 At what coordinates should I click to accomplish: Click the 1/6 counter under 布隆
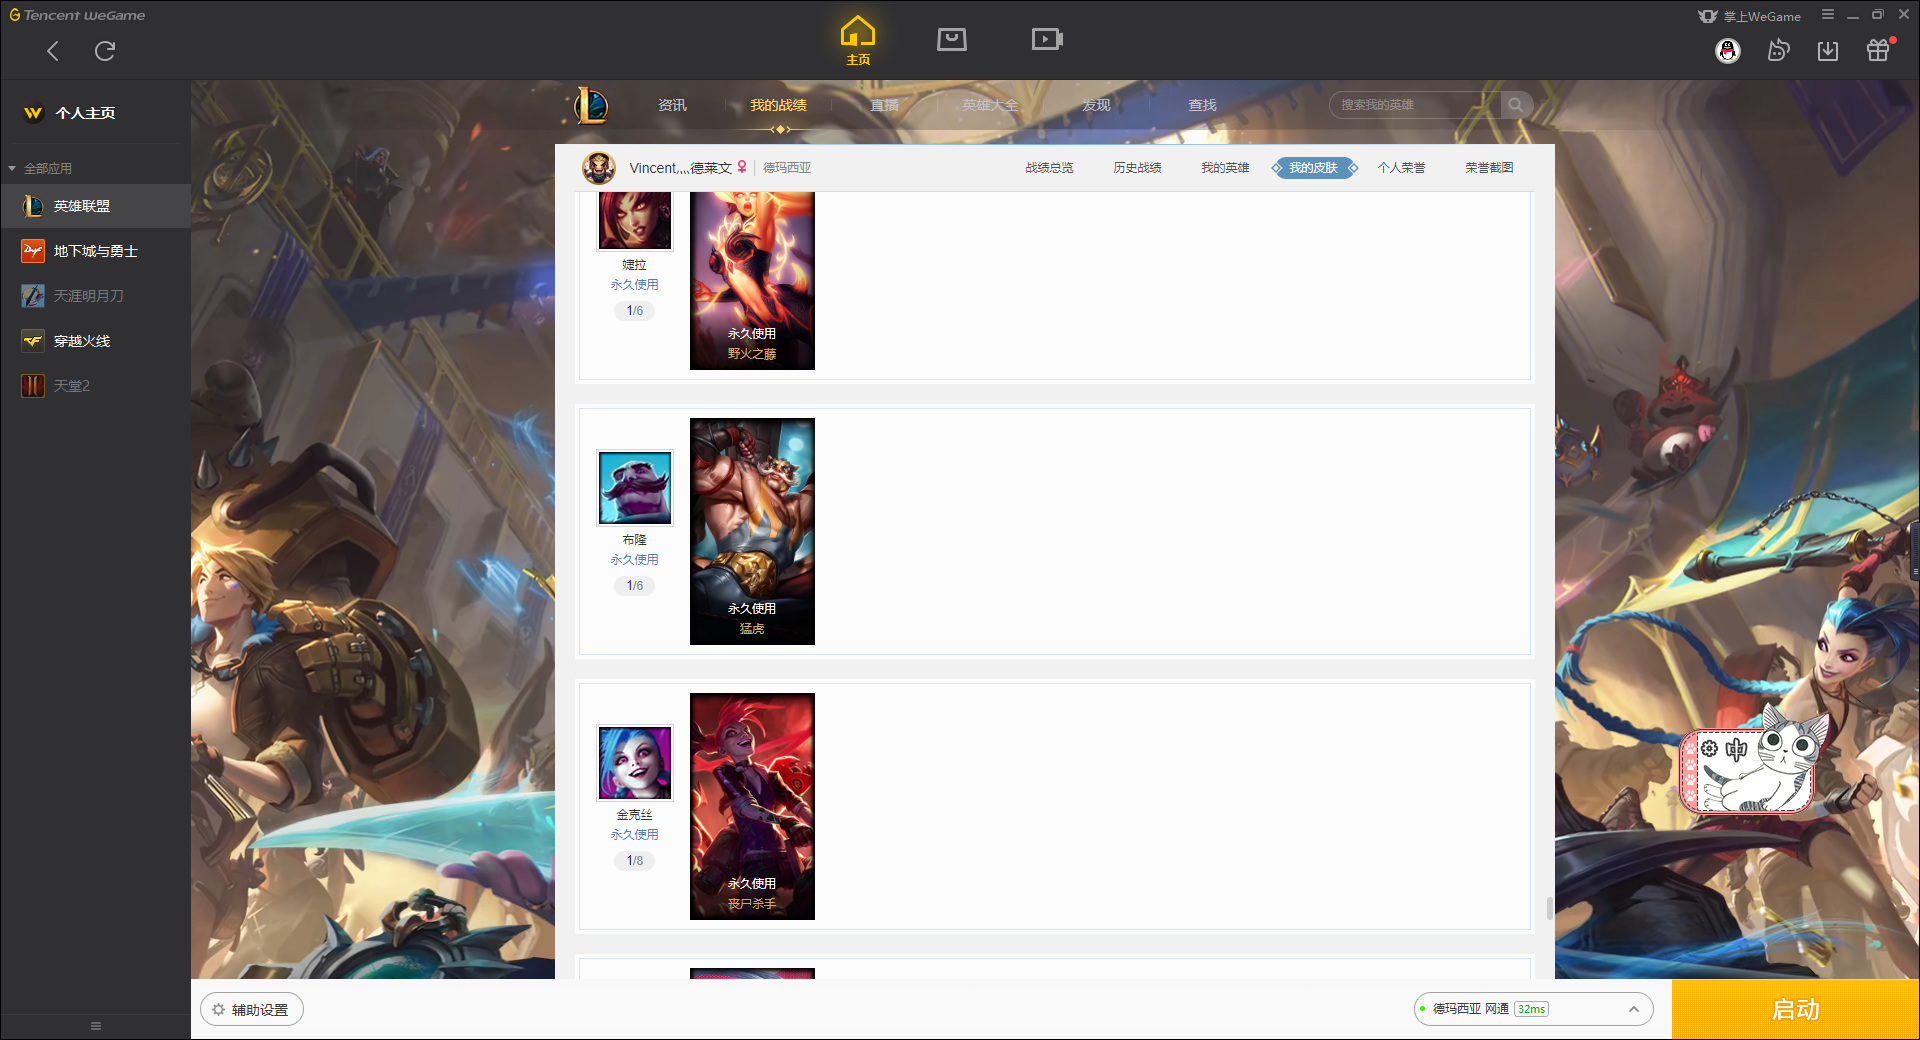[x=635, y=586]
